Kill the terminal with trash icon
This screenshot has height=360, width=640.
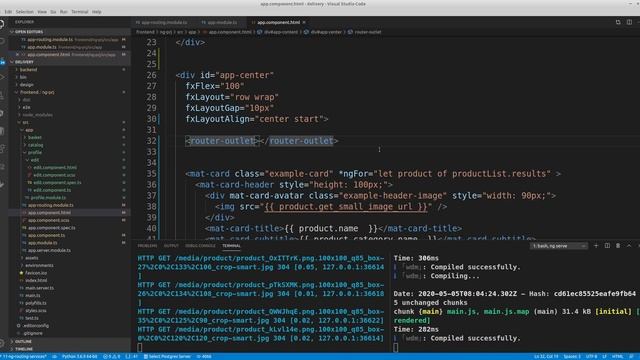pyautogui.click(x=618, y=246)
